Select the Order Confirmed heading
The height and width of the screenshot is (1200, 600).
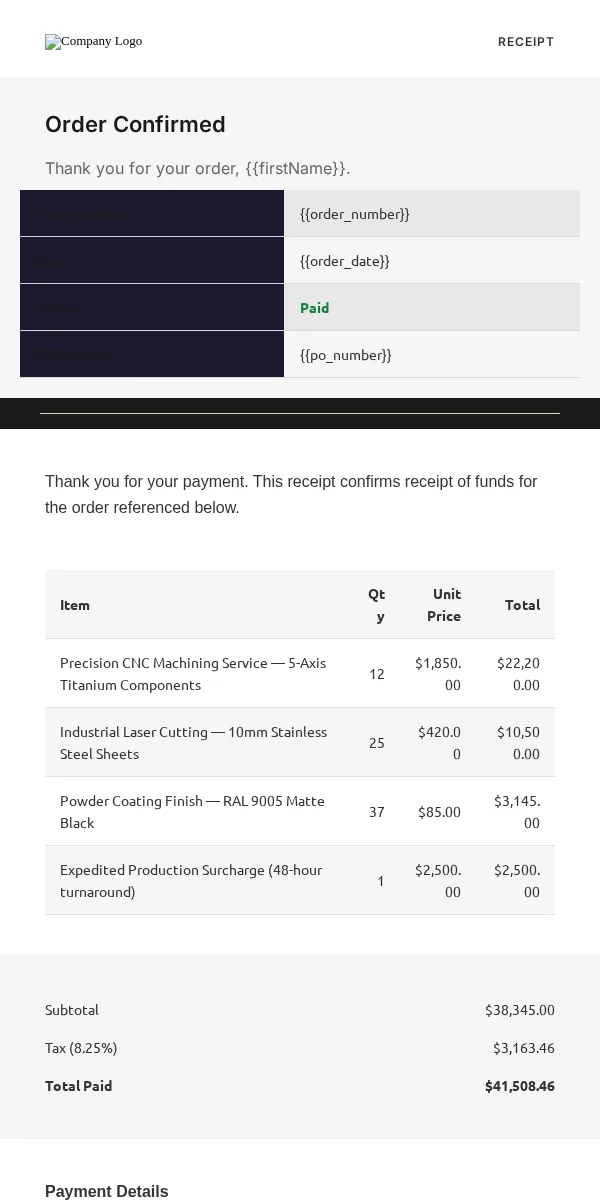[135, 124]
